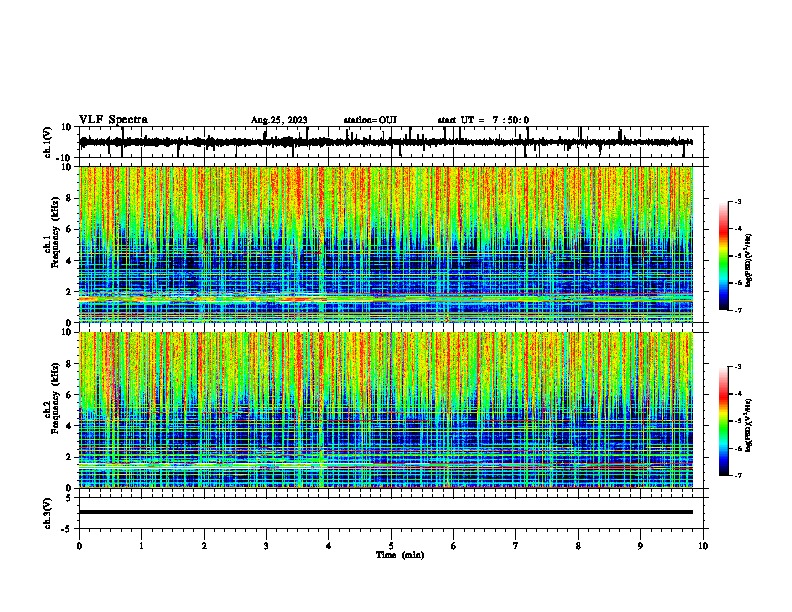Click time-axis tick label "3"
Viewport: 792px width, 612px height.
point(266,546)
